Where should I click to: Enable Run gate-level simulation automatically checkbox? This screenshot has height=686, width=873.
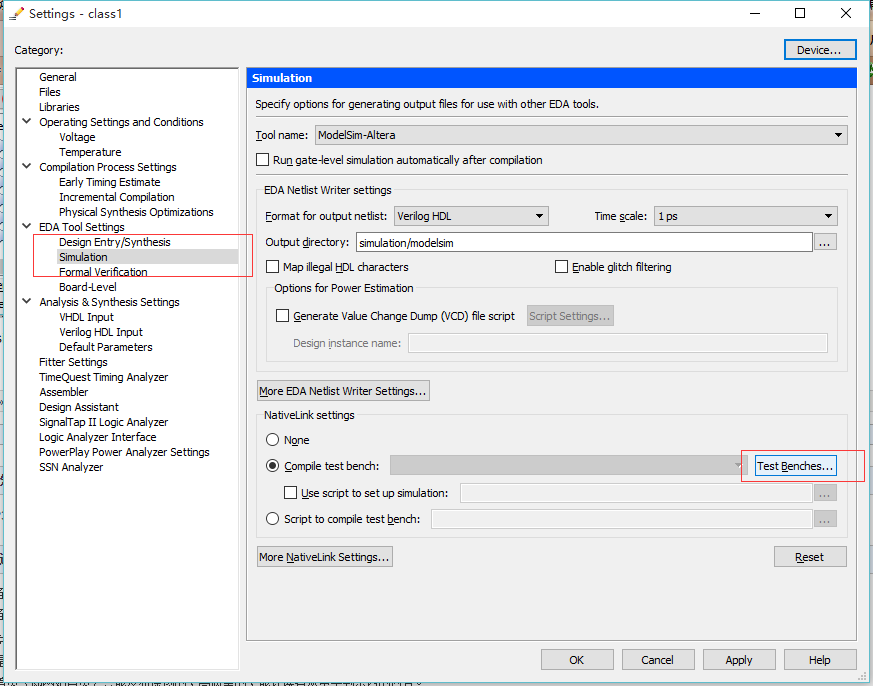point(262,160)
